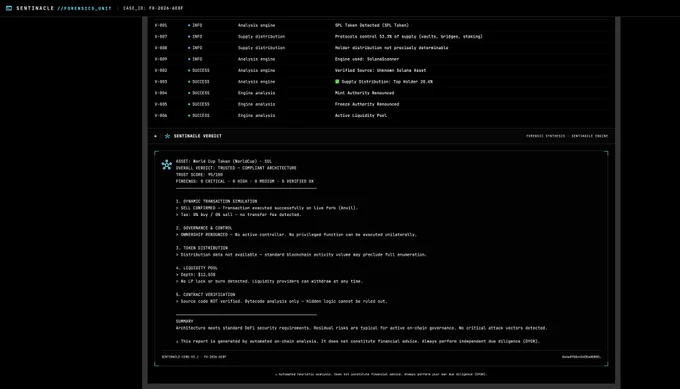
Task: Click '2. GOVERNANCE & CONTROL' heading
Action: click(x=204, y=228)
